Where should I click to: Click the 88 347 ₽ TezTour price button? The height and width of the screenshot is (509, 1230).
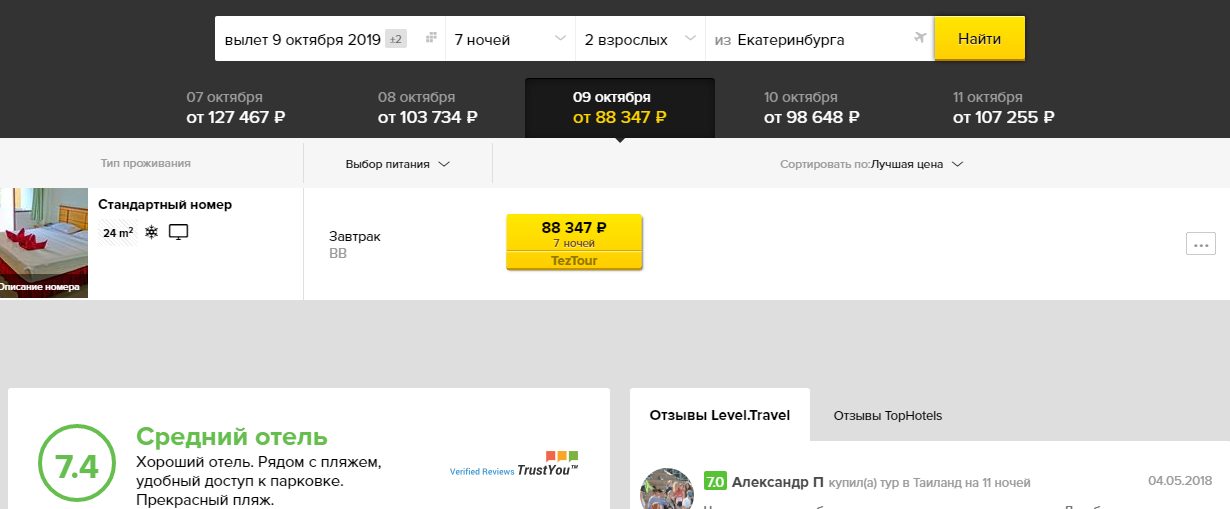(574, 241)
